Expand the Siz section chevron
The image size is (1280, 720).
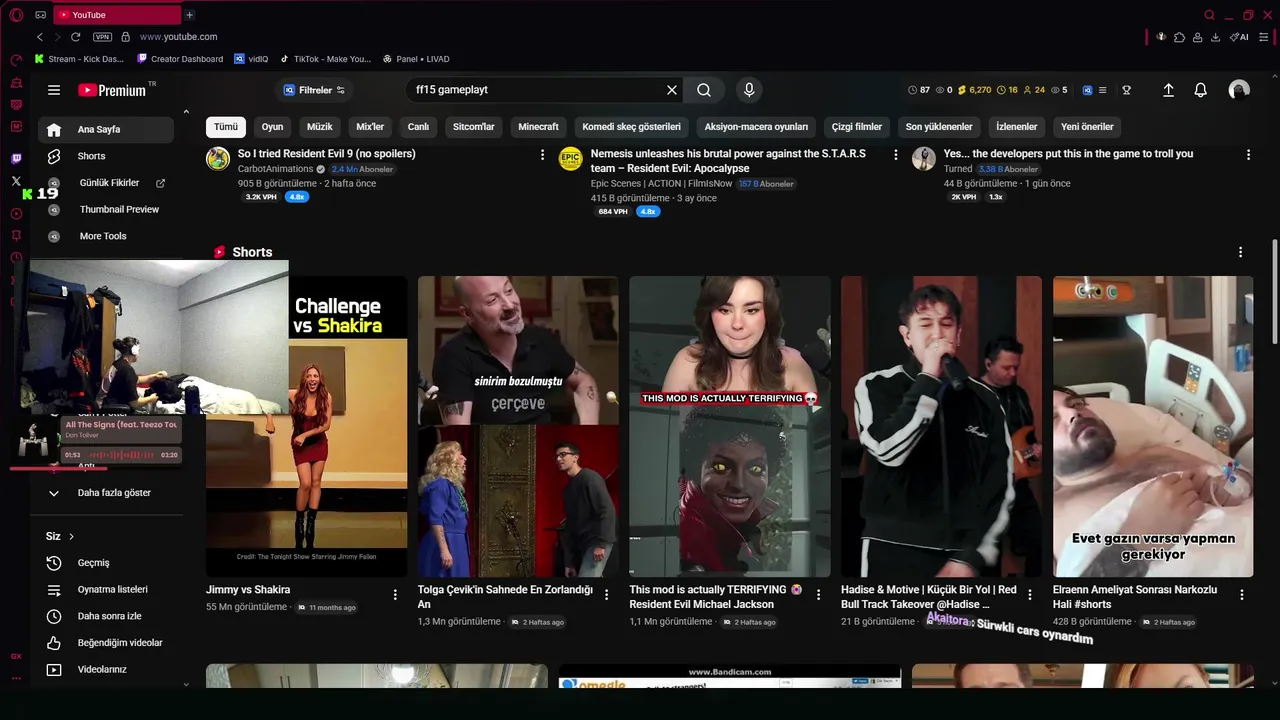pos(71,536)
